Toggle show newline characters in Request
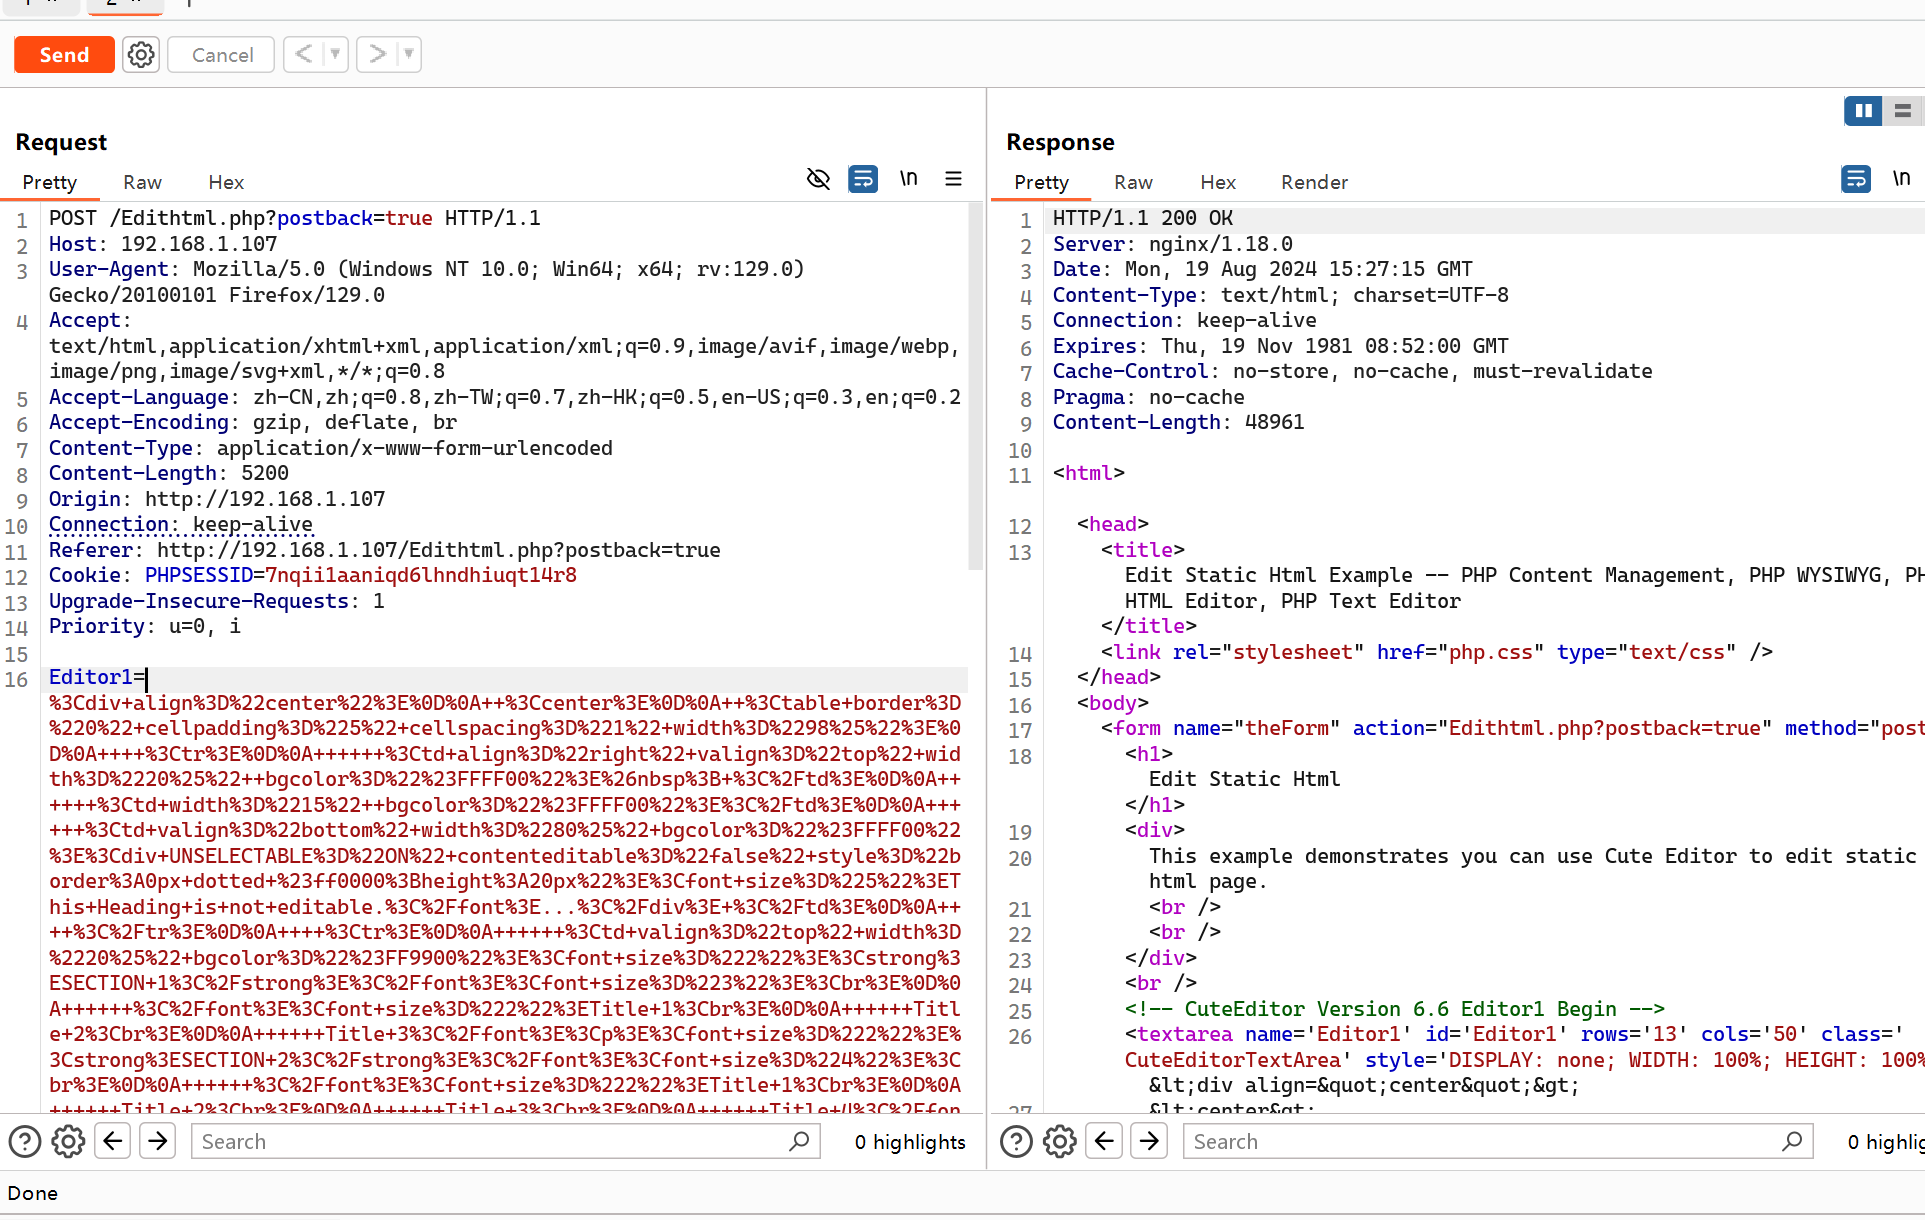Image resolution: width=1925 pixels, height=1220 pixels. tap(908, 178)
